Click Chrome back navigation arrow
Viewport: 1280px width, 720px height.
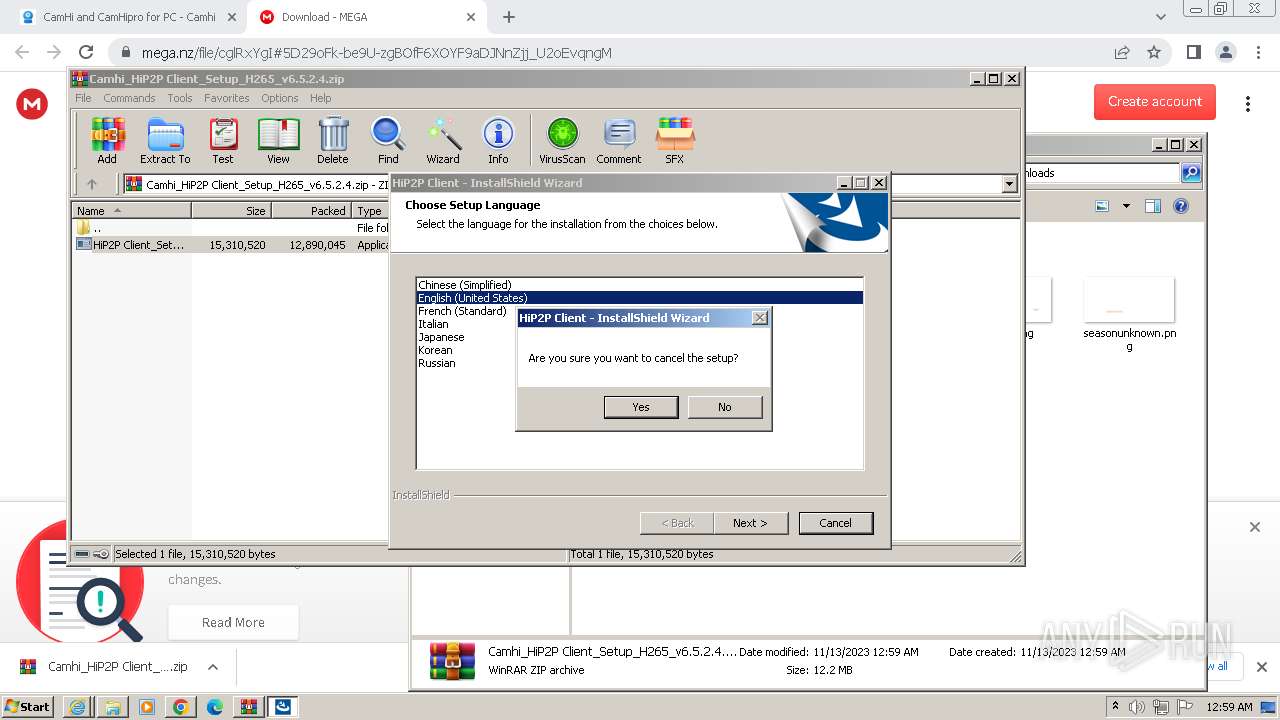coord(22,53)
